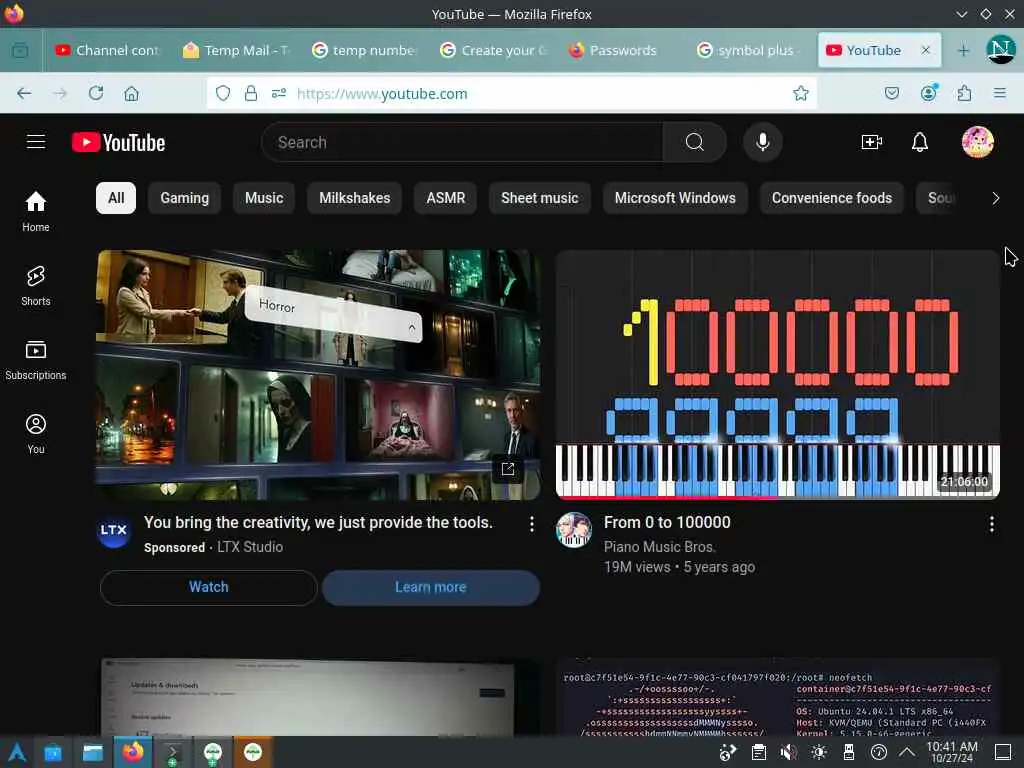Open the Firefox view button left of the tabs
The image size is (1024, 768).
20,50
